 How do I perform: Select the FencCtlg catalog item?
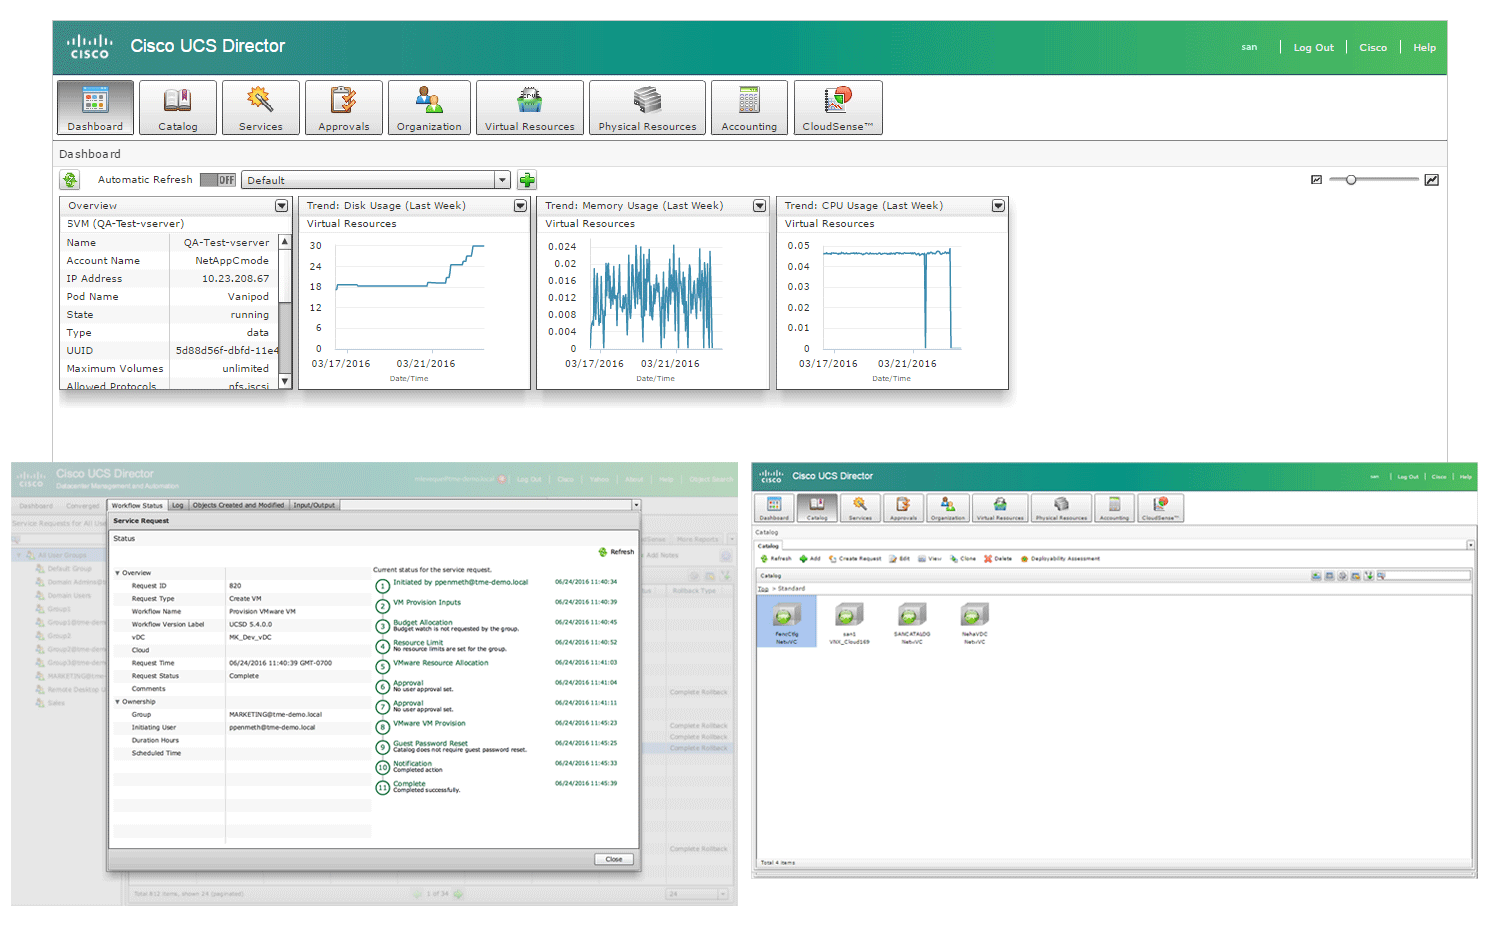(x=787, y=622)
